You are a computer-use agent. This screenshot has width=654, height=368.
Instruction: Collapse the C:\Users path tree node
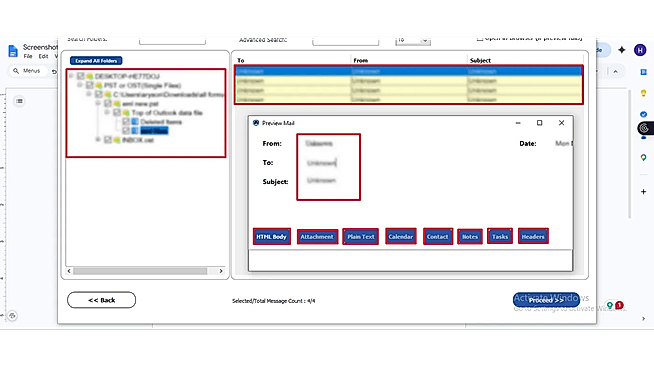click(x=89, y=94)
